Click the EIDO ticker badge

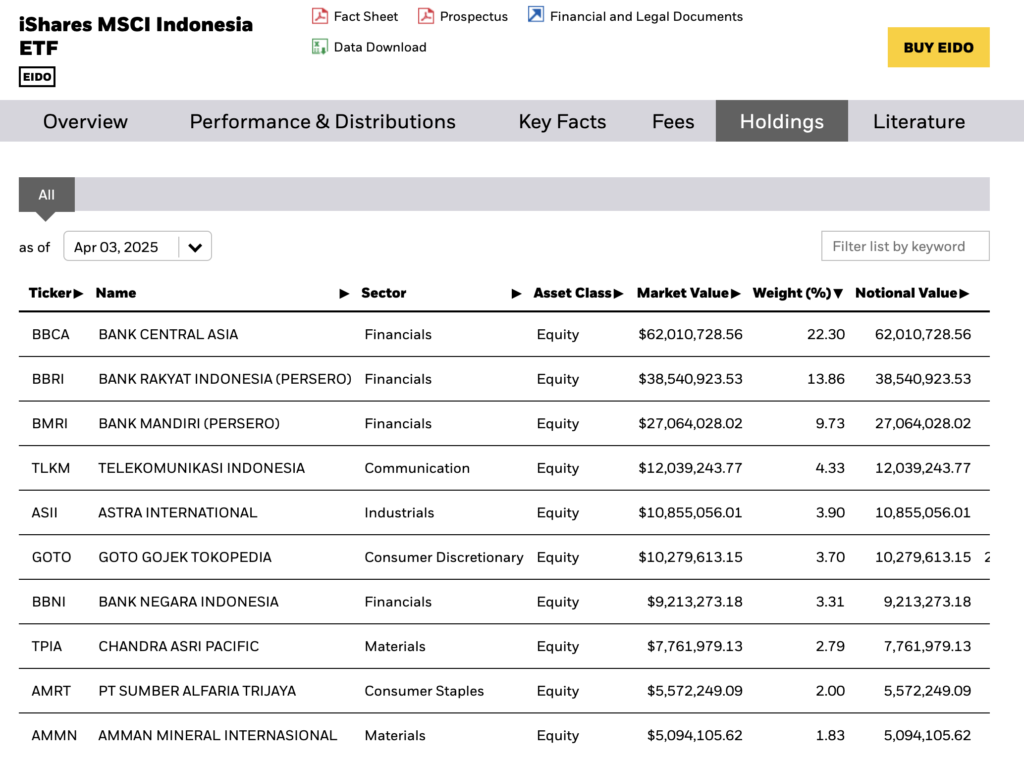click(x=37, y=77)
